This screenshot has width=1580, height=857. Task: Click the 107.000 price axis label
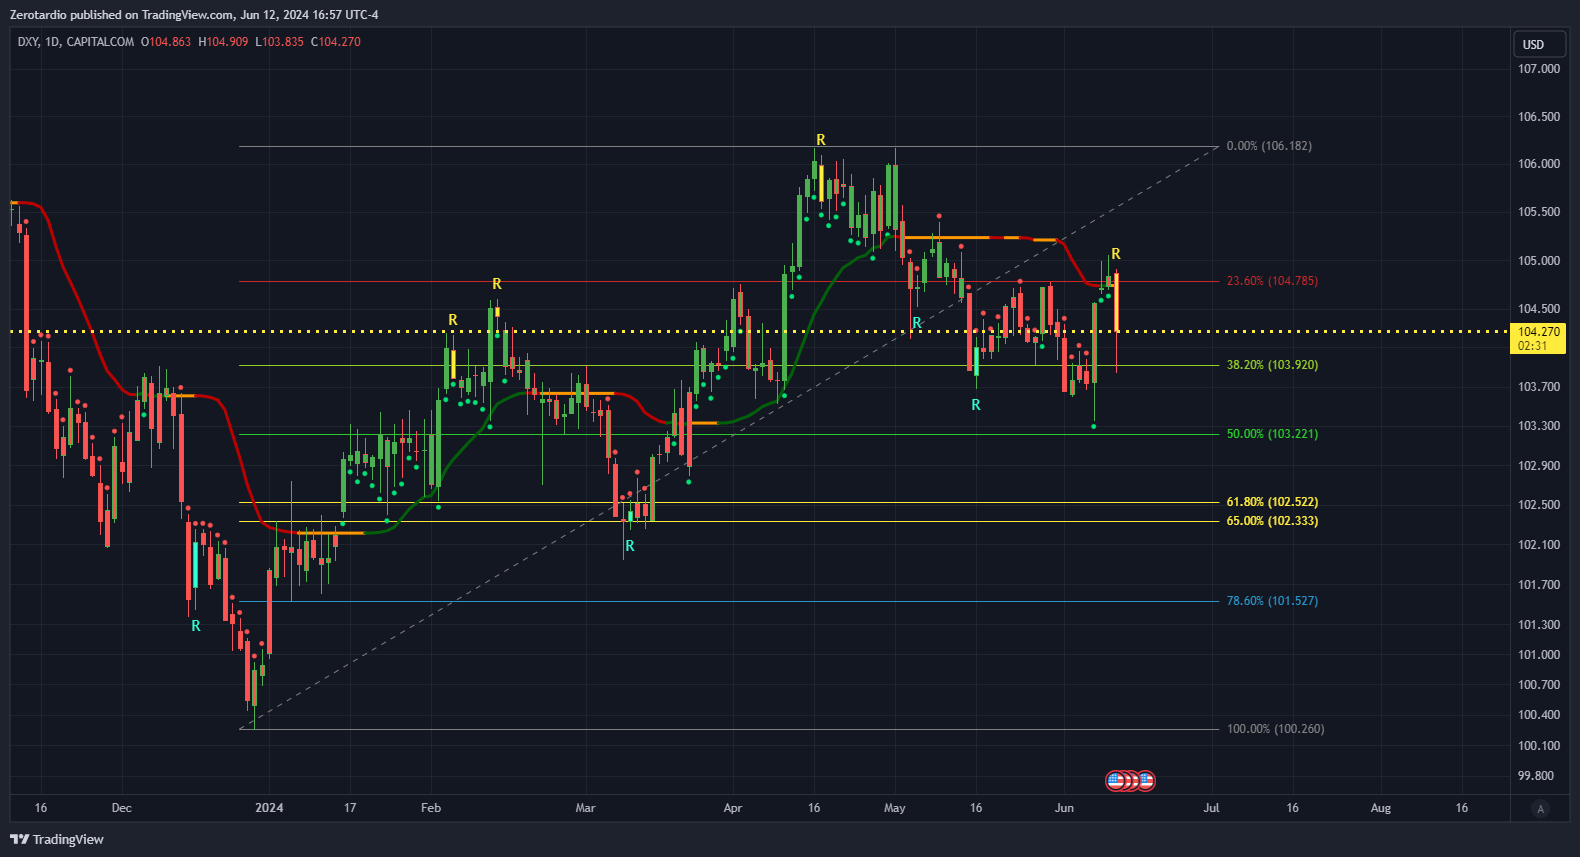click(x=1539, y=69)
